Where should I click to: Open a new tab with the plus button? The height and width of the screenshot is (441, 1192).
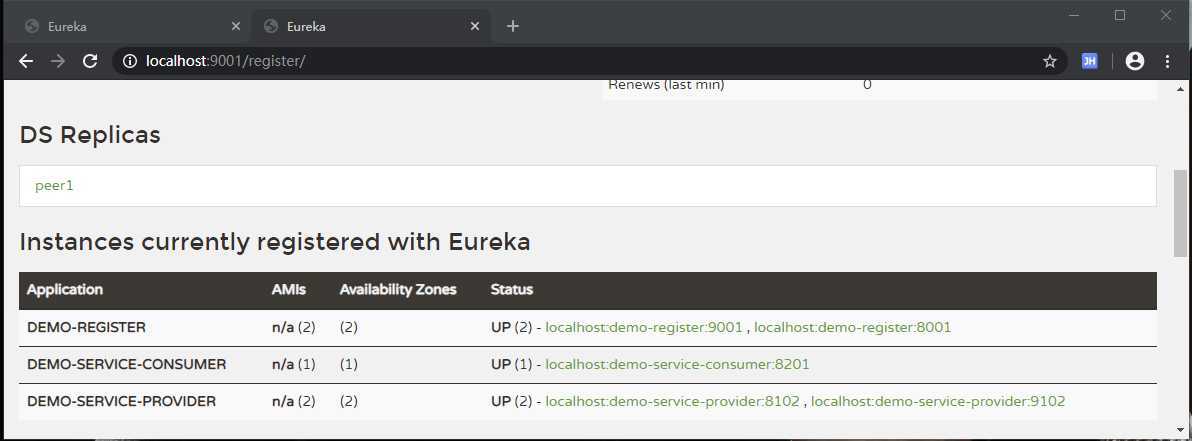point(513,26)
